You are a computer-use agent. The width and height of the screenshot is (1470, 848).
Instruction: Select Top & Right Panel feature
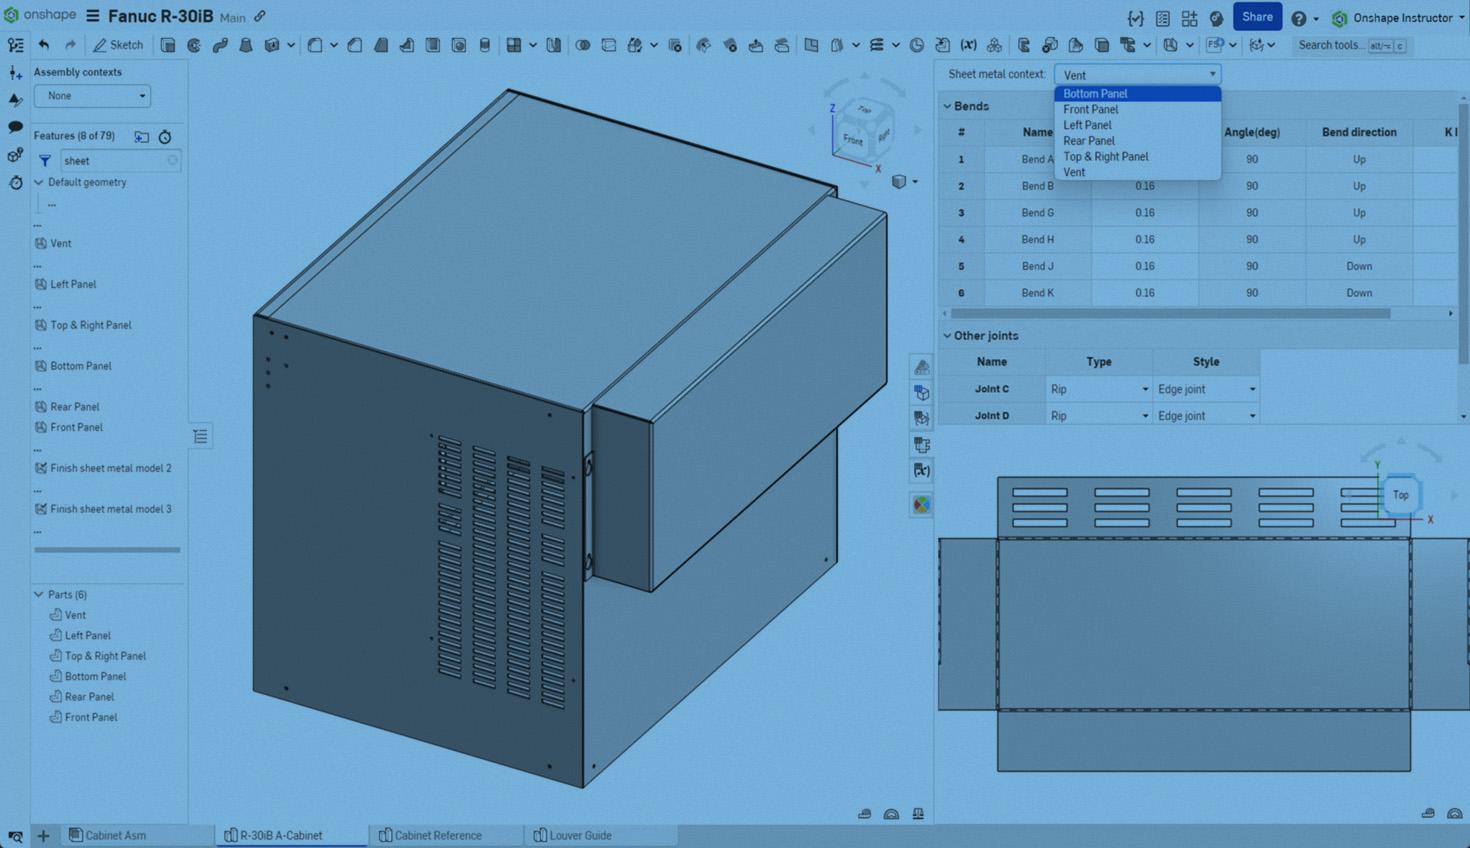coord(90,325)
